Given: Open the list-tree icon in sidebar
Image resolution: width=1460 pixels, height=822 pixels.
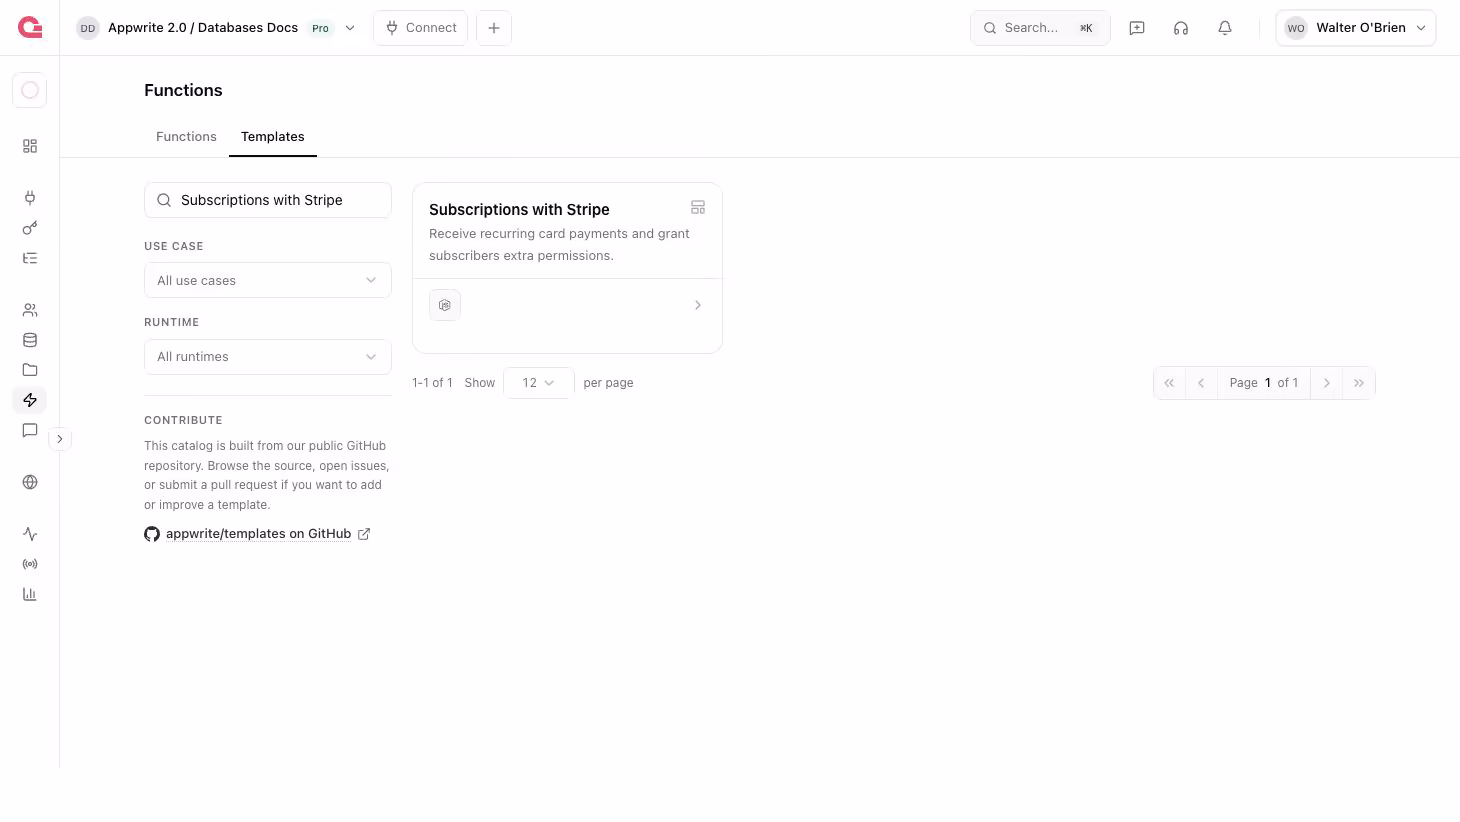Looking at the screenshot, I should coord(30,258).
